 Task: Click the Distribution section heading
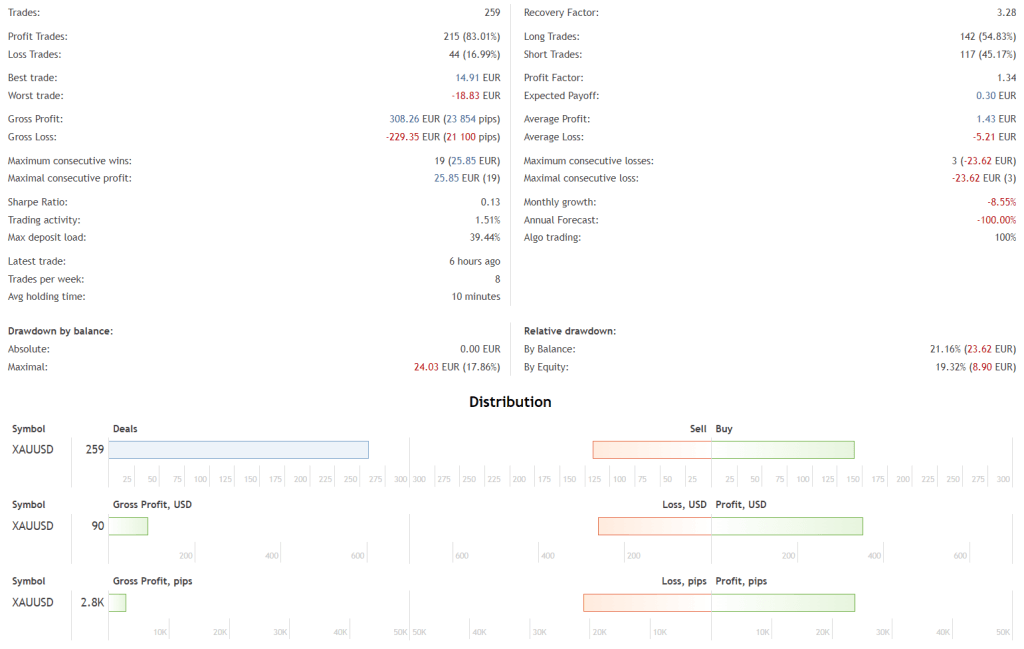(510, 402)
